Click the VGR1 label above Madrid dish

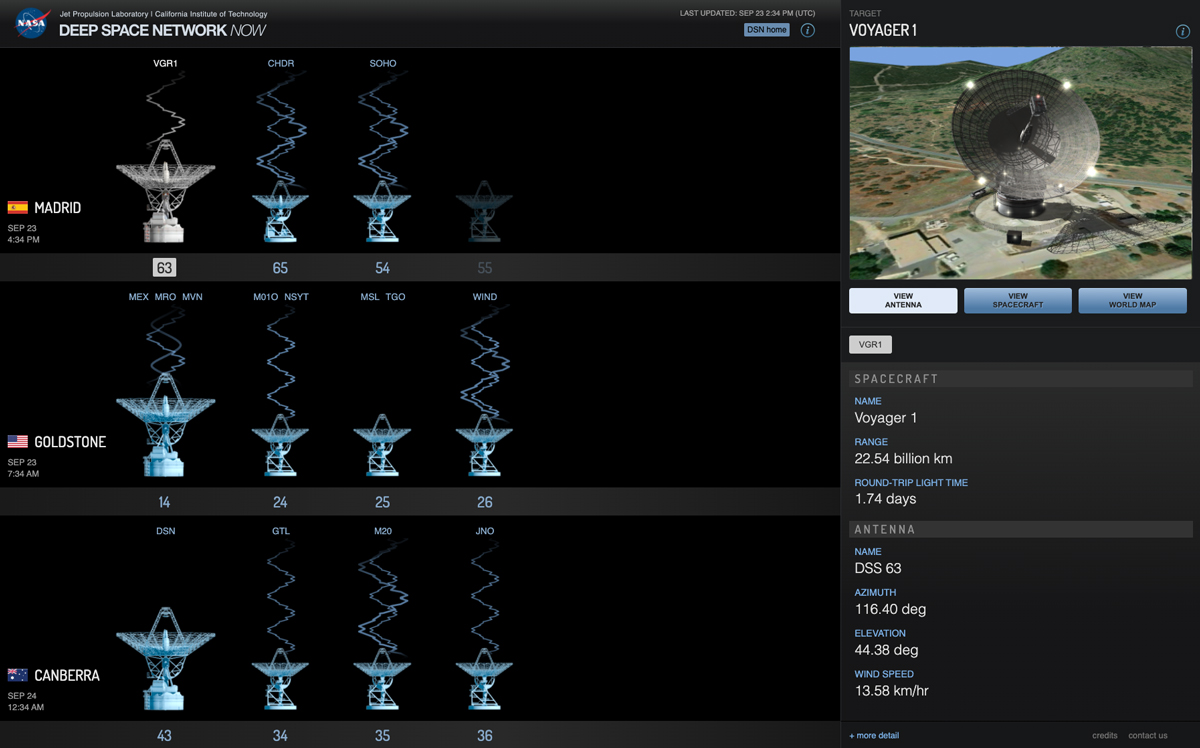(x=165, y=64)
